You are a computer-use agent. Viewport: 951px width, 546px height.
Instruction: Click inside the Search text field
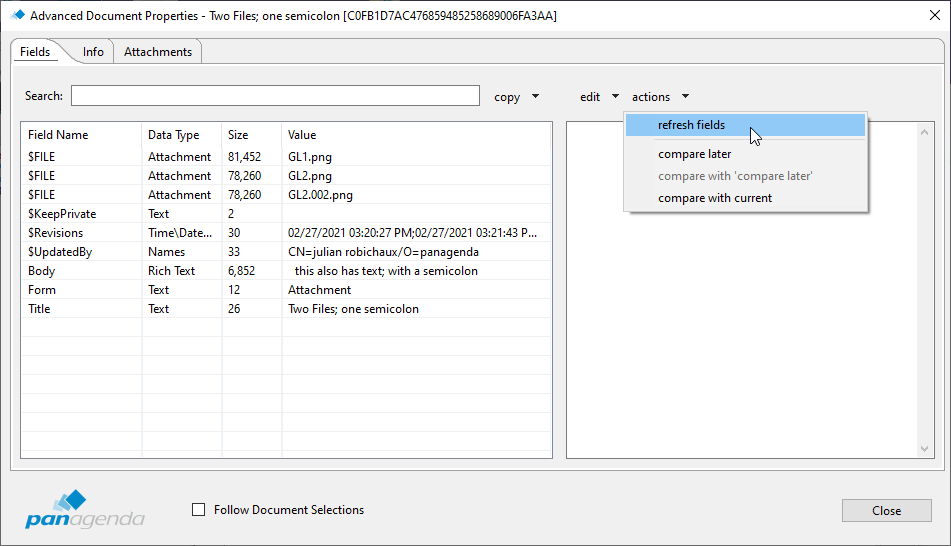(x=275, y=96)
